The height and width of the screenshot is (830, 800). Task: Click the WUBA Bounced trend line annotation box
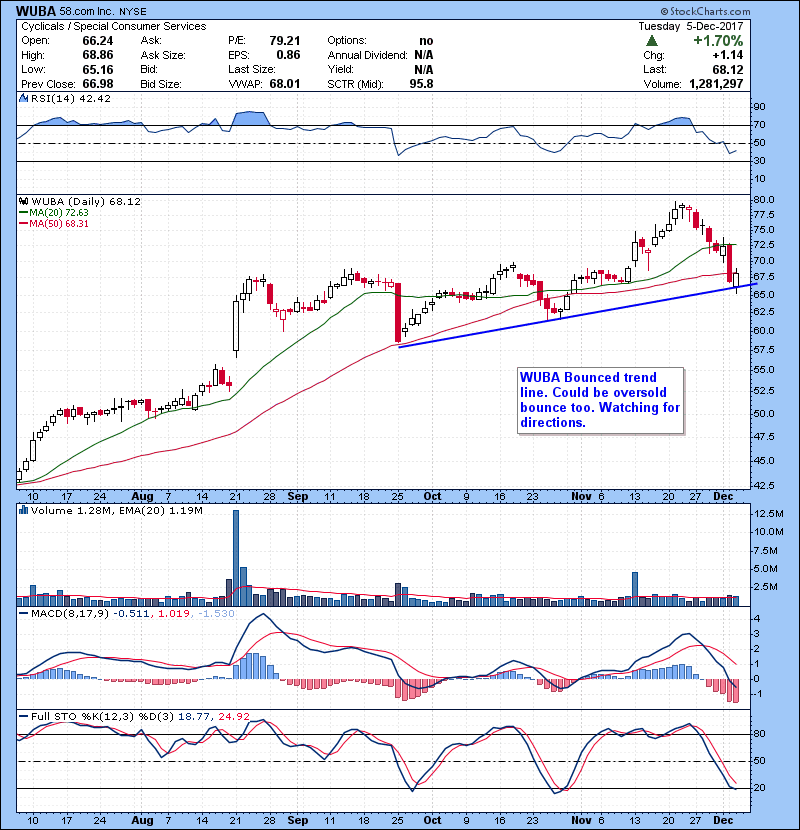(x=600, y=401)
